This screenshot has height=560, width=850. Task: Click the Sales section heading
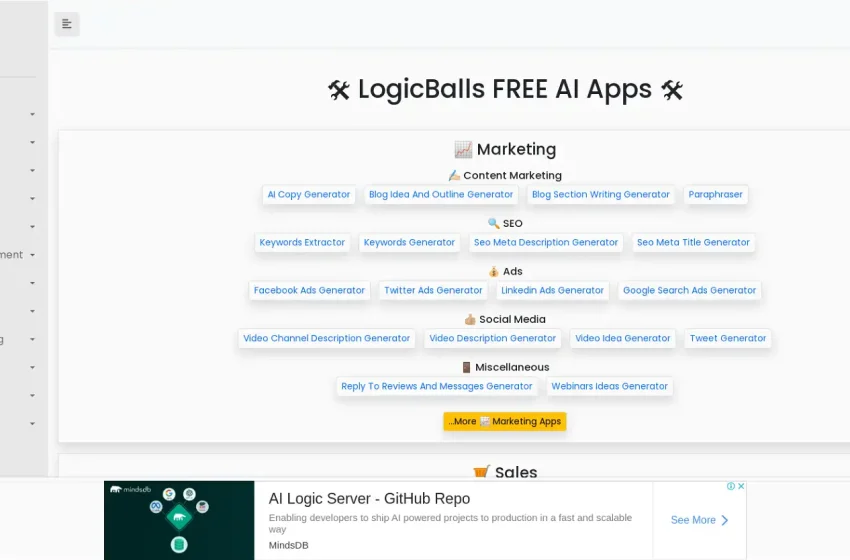[x=505, y=472]
